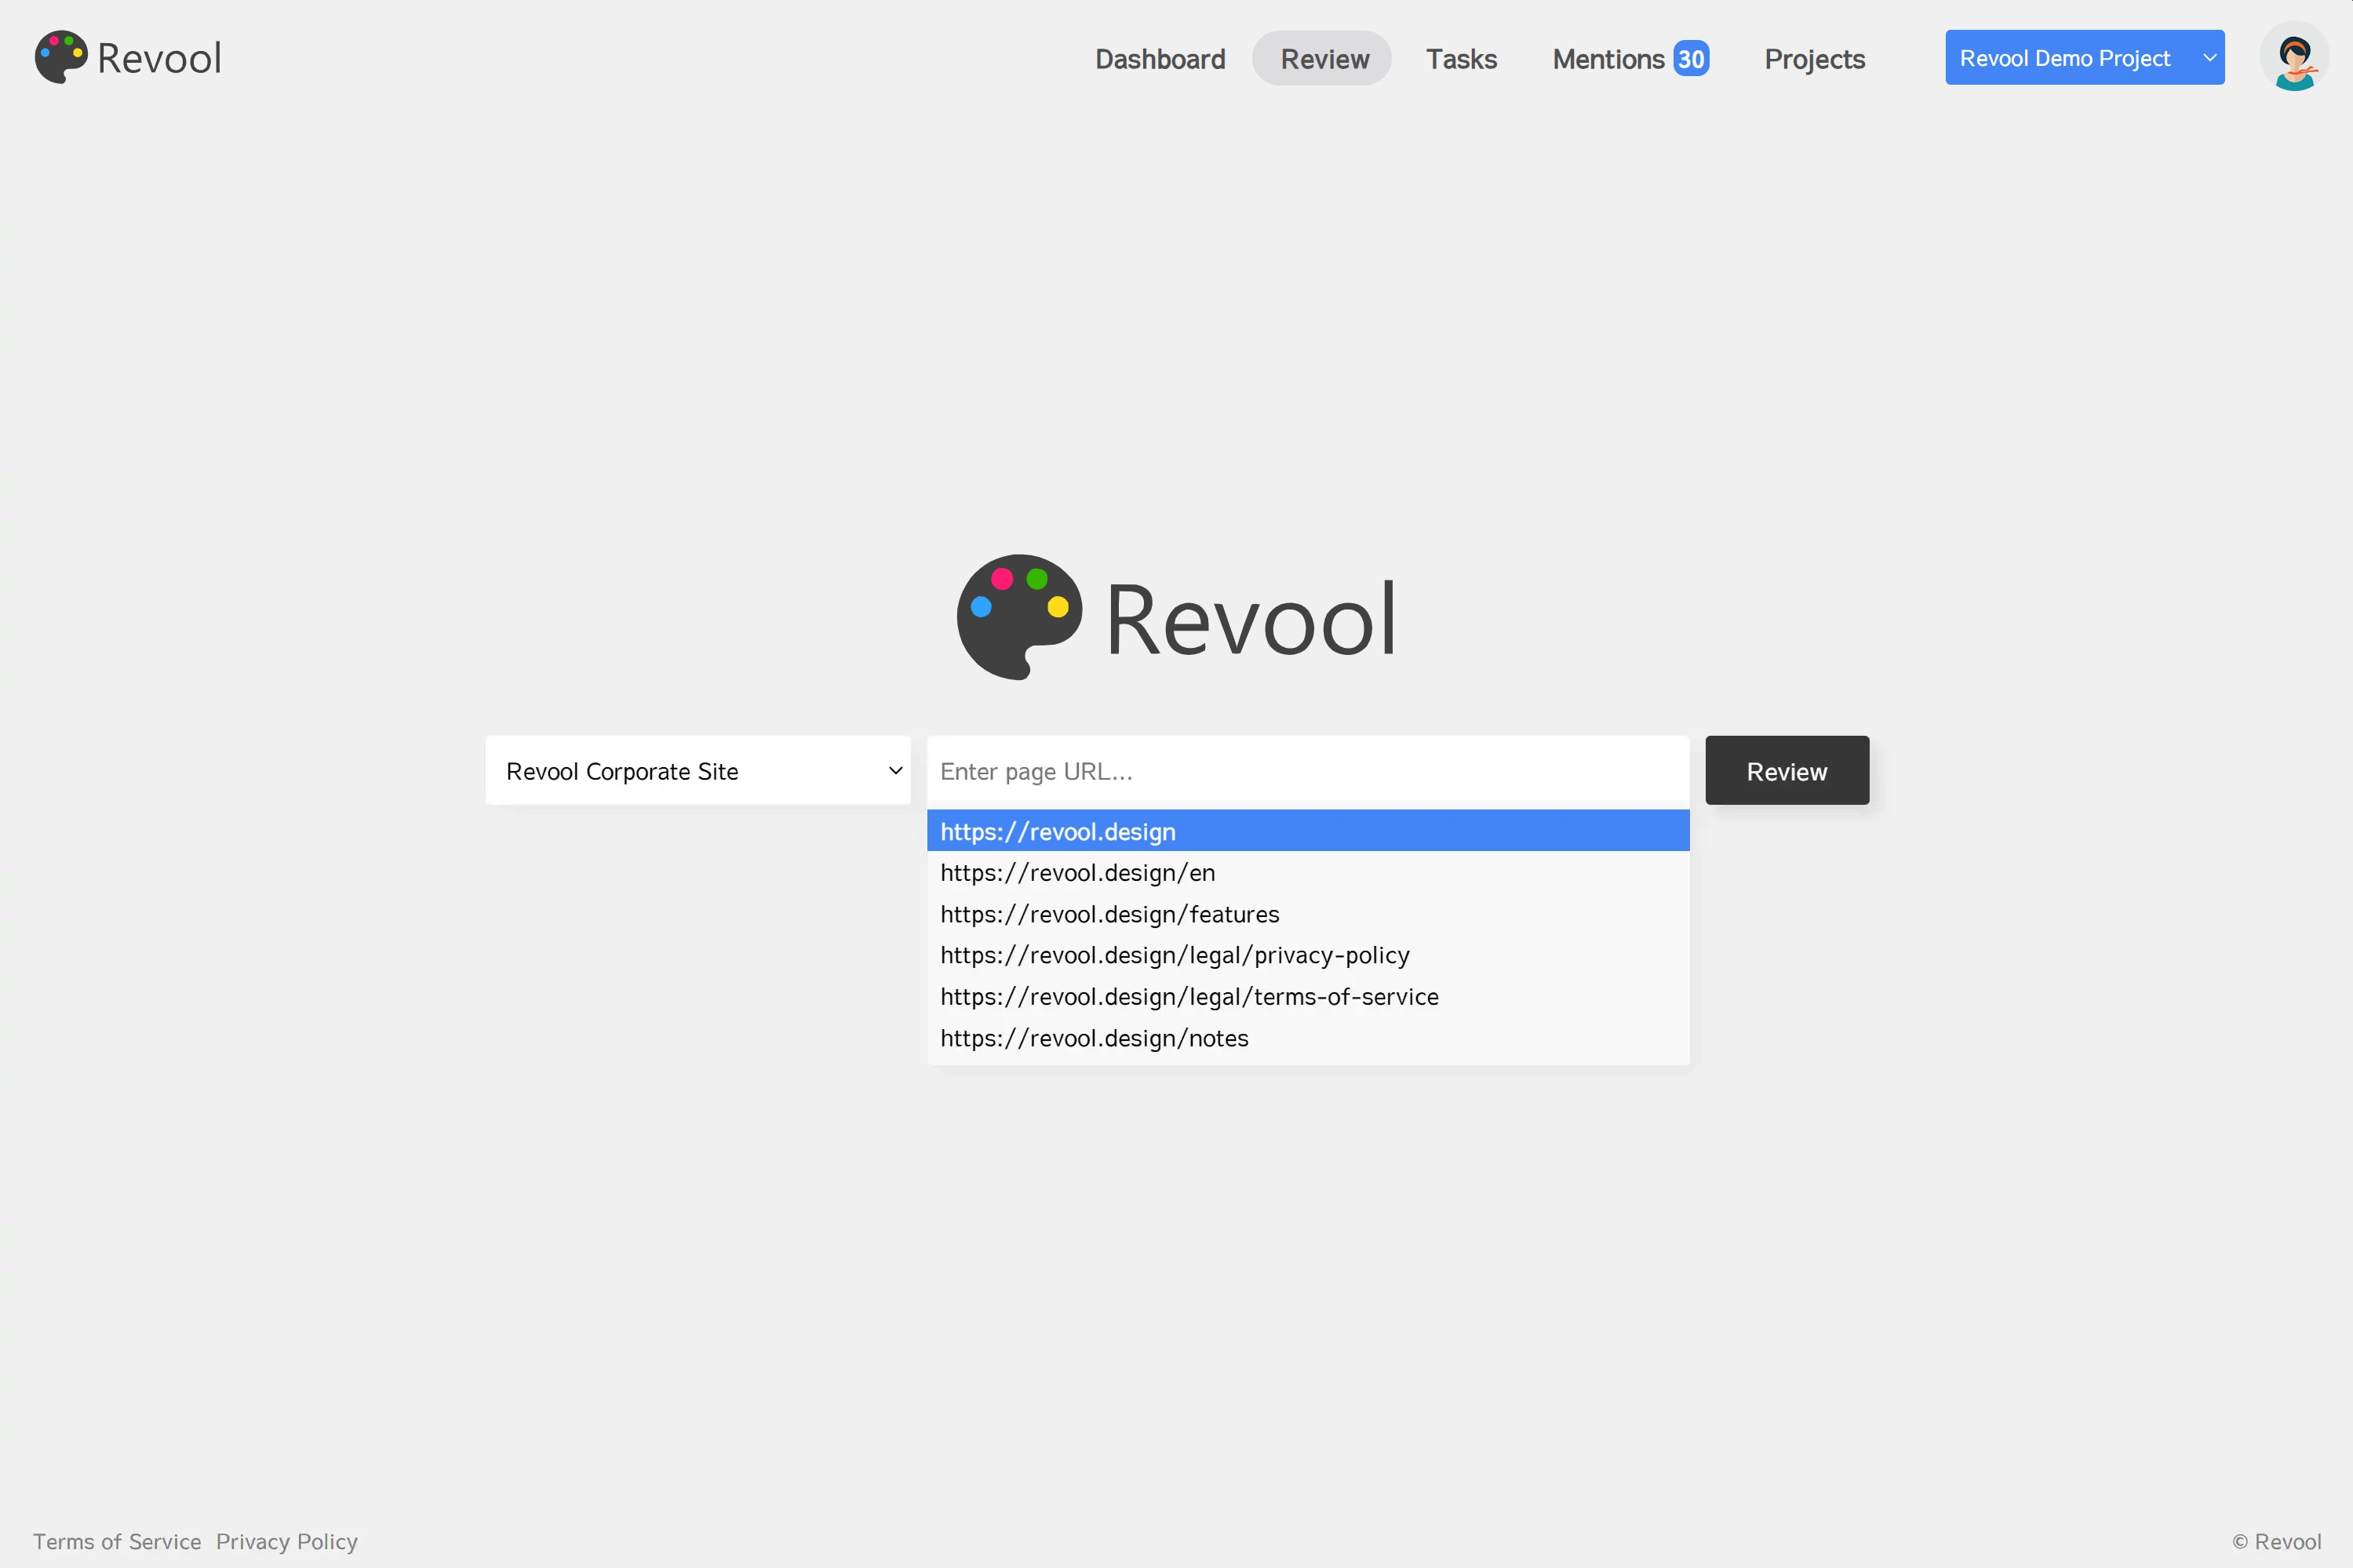The height and width of the screenshot is (1568, 2353).
Task: Click the Revool wordmark in the header
Action: tap(159, 58)
